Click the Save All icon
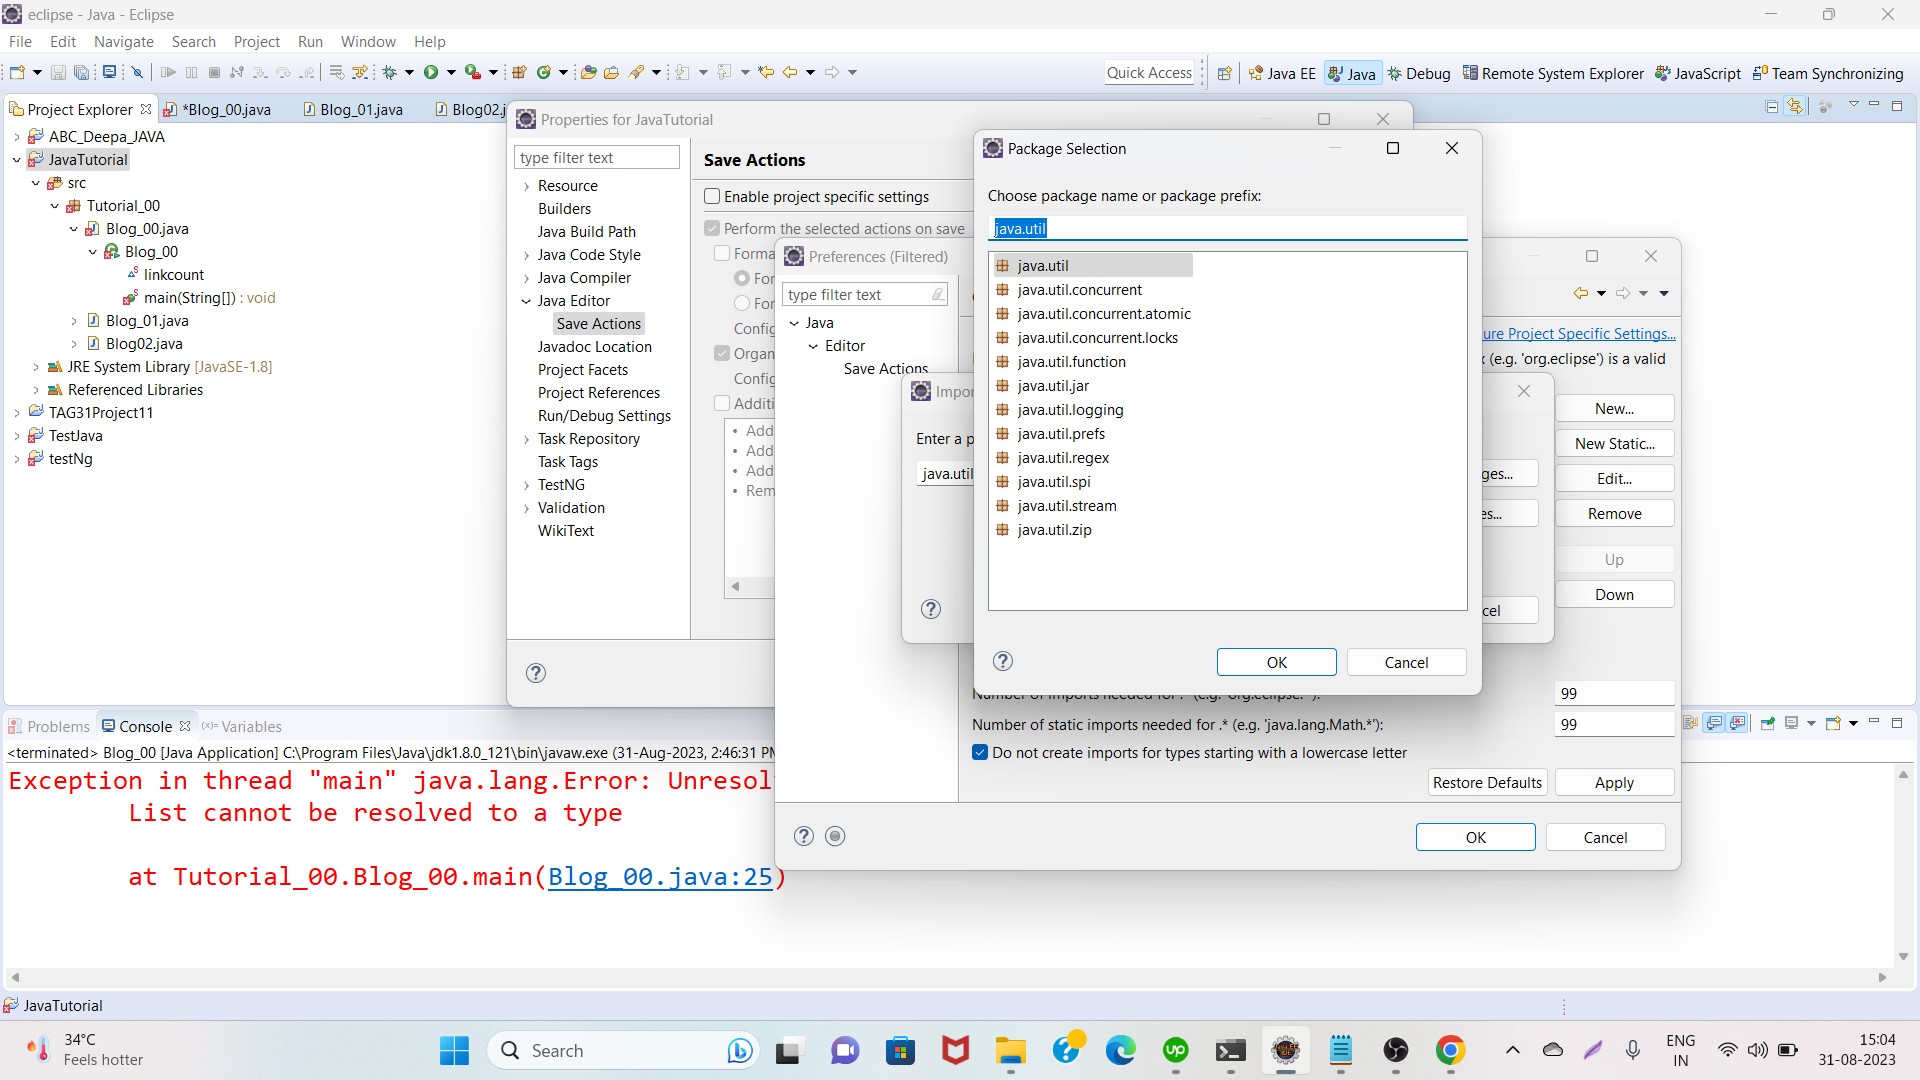1920x1080 pixels. (82, 71)
